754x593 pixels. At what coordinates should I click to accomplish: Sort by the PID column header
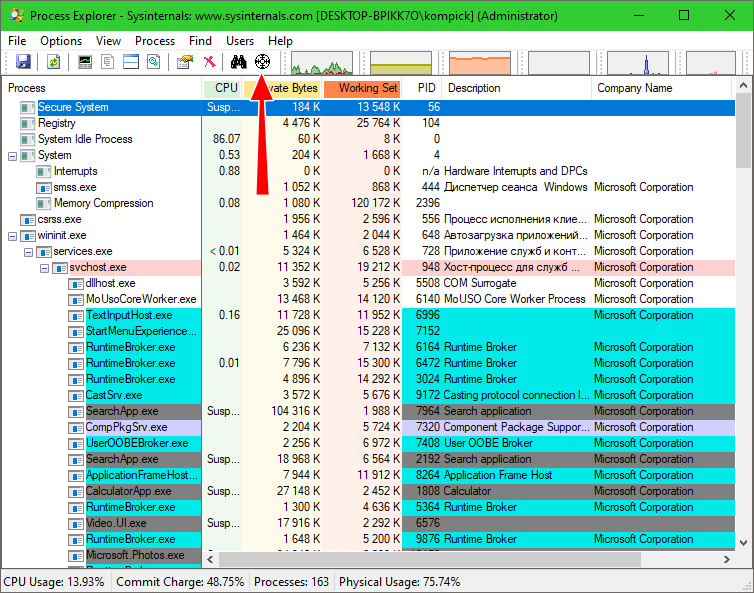coord(422,88)
